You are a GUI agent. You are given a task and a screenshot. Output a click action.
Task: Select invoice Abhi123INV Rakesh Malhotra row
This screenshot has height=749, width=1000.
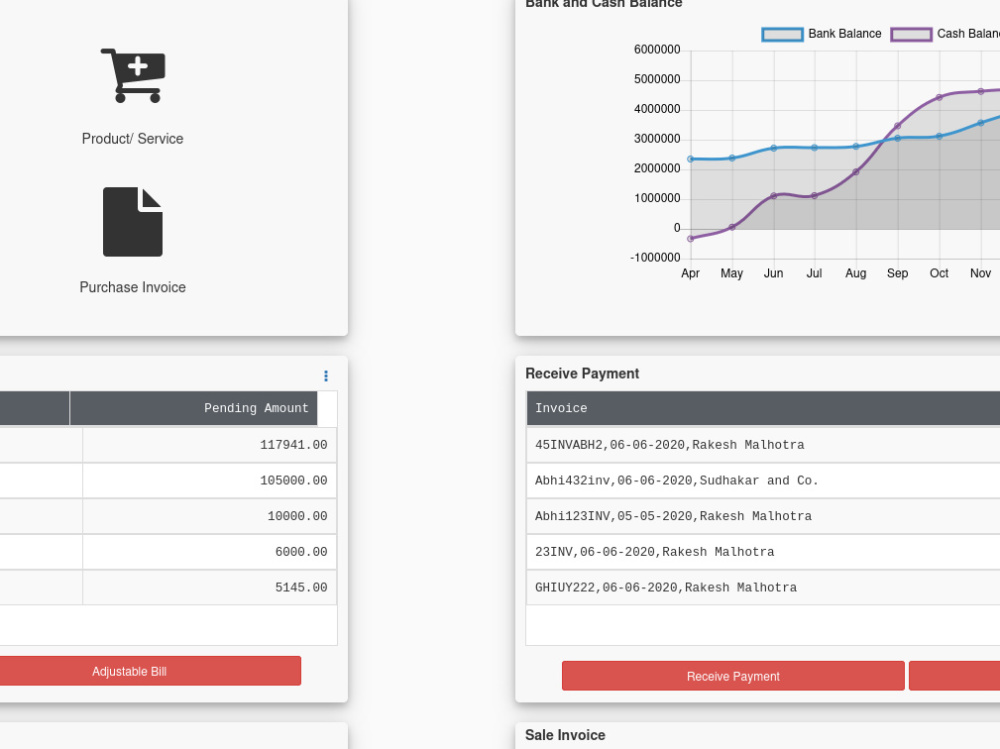click(763, 516)
